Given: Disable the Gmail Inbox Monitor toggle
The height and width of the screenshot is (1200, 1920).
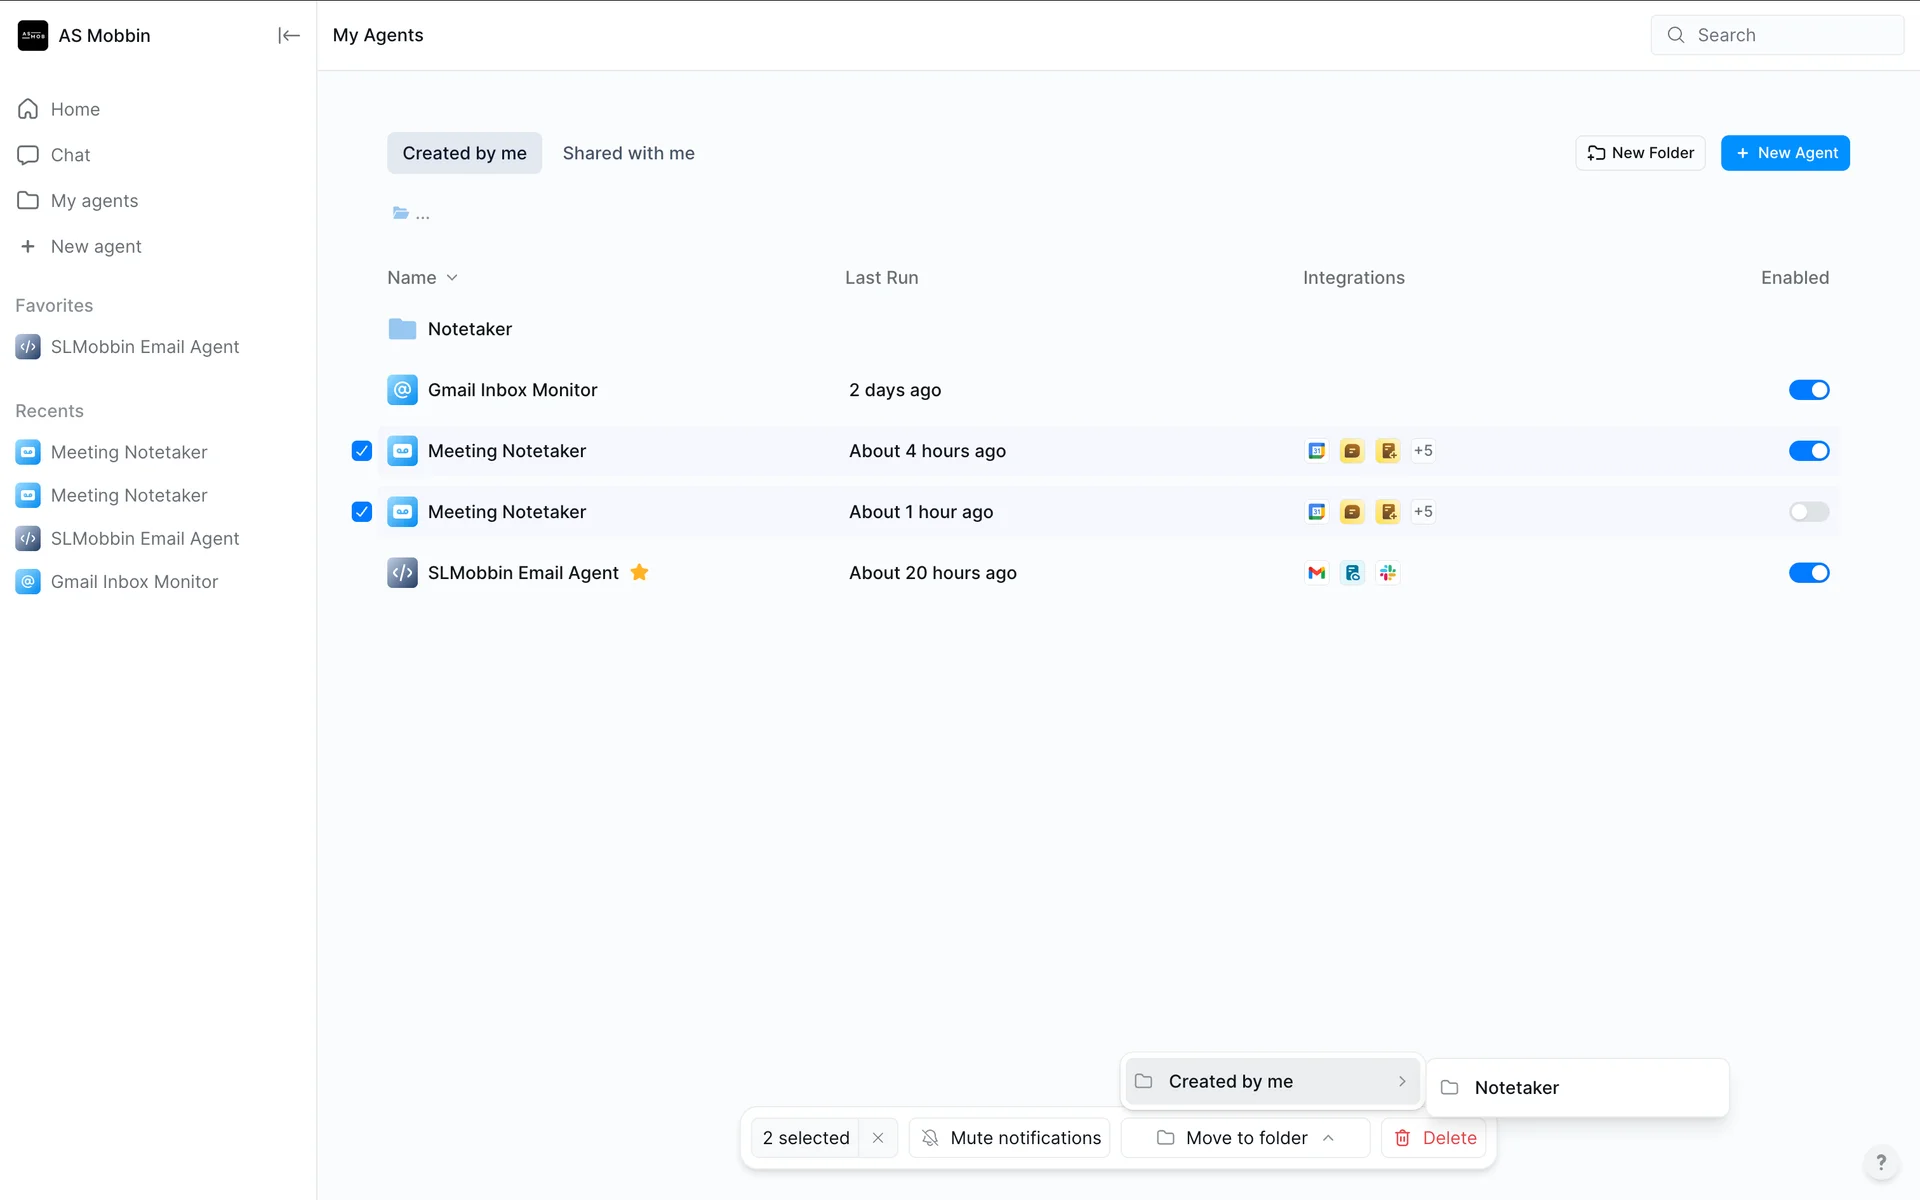Looking at the screenshot, I should 1808,390.
